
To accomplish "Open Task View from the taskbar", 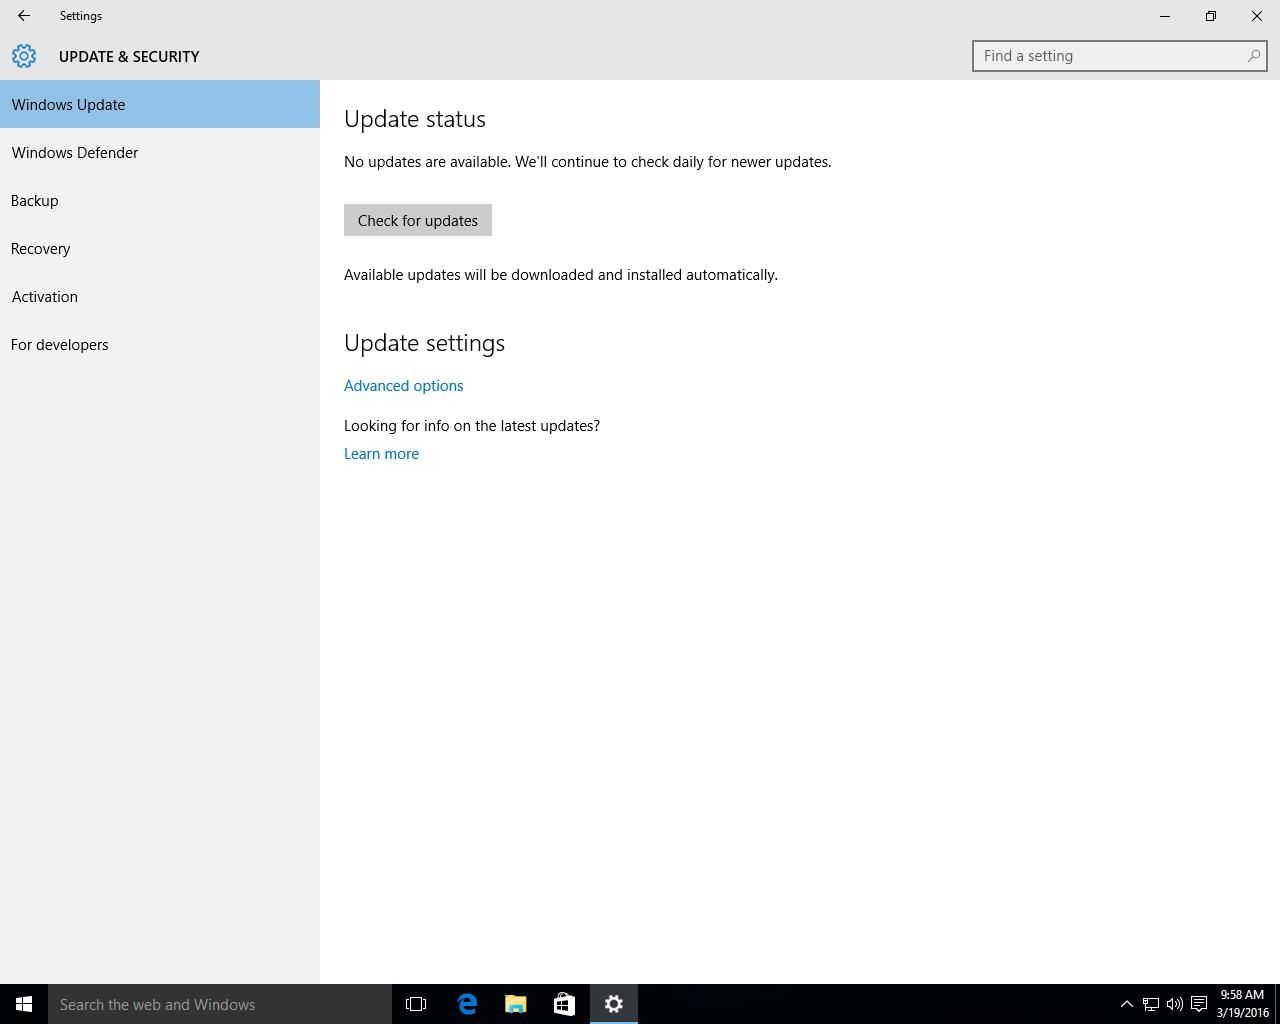I will 416,1004.
